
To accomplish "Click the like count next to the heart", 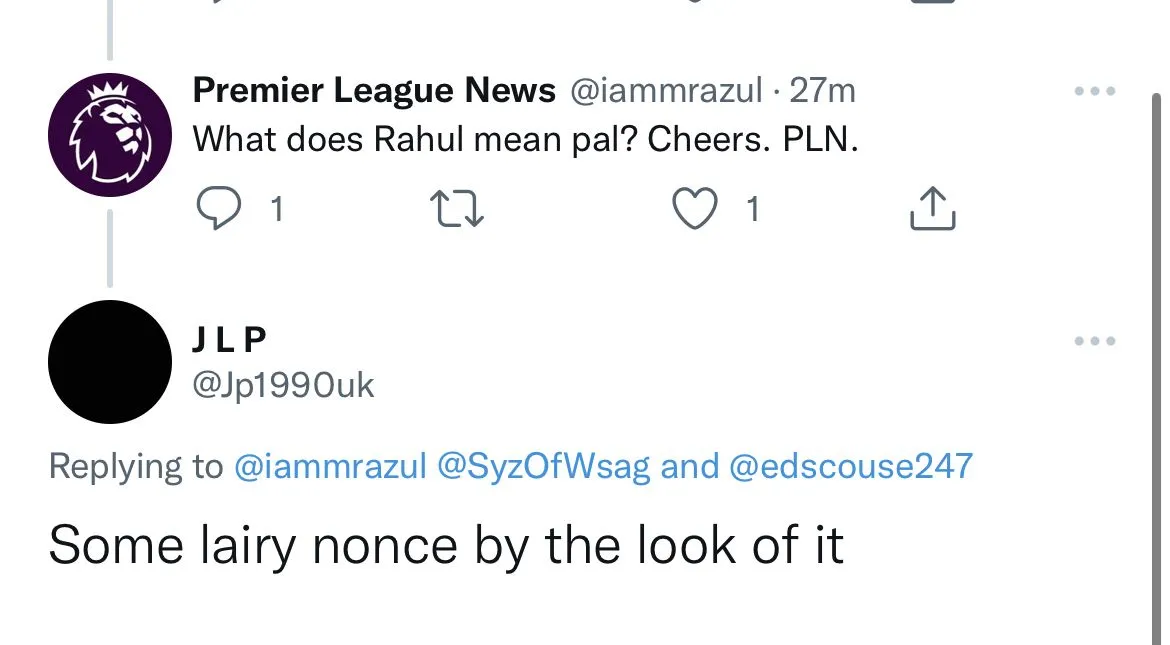I will tap(753, 209).
